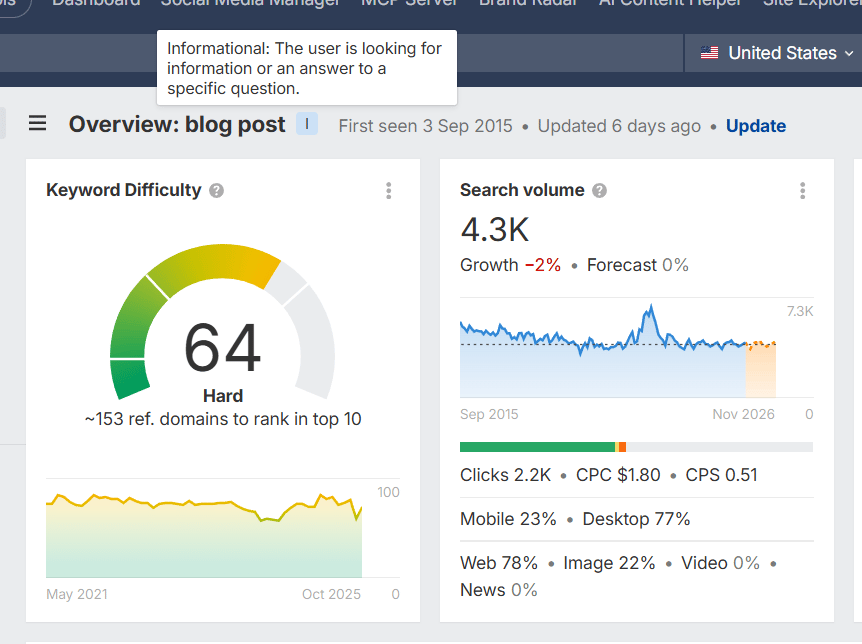The image size is (862, 644).
Task: Click the United States flag icon
Action: click(709, 53)
